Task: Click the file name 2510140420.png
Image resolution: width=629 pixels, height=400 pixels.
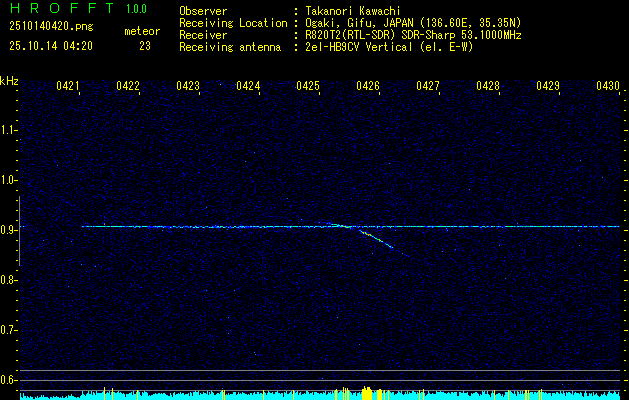Action: click(51, 27)
